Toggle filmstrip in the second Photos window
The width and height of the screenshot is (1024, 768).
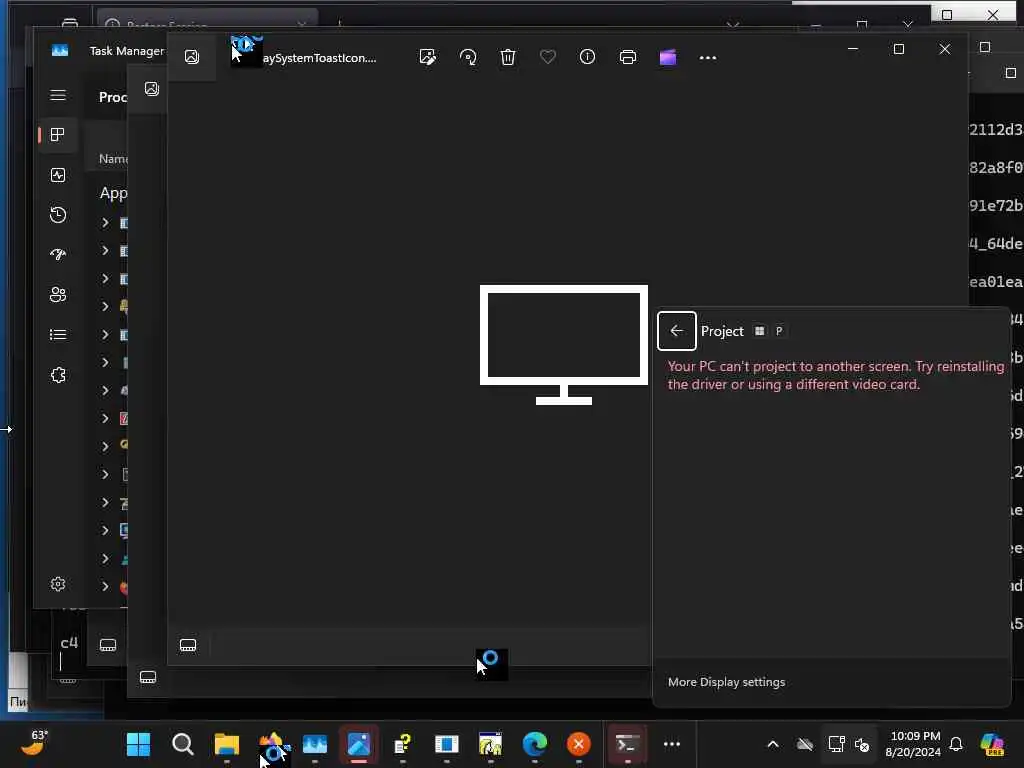point(148,677)
